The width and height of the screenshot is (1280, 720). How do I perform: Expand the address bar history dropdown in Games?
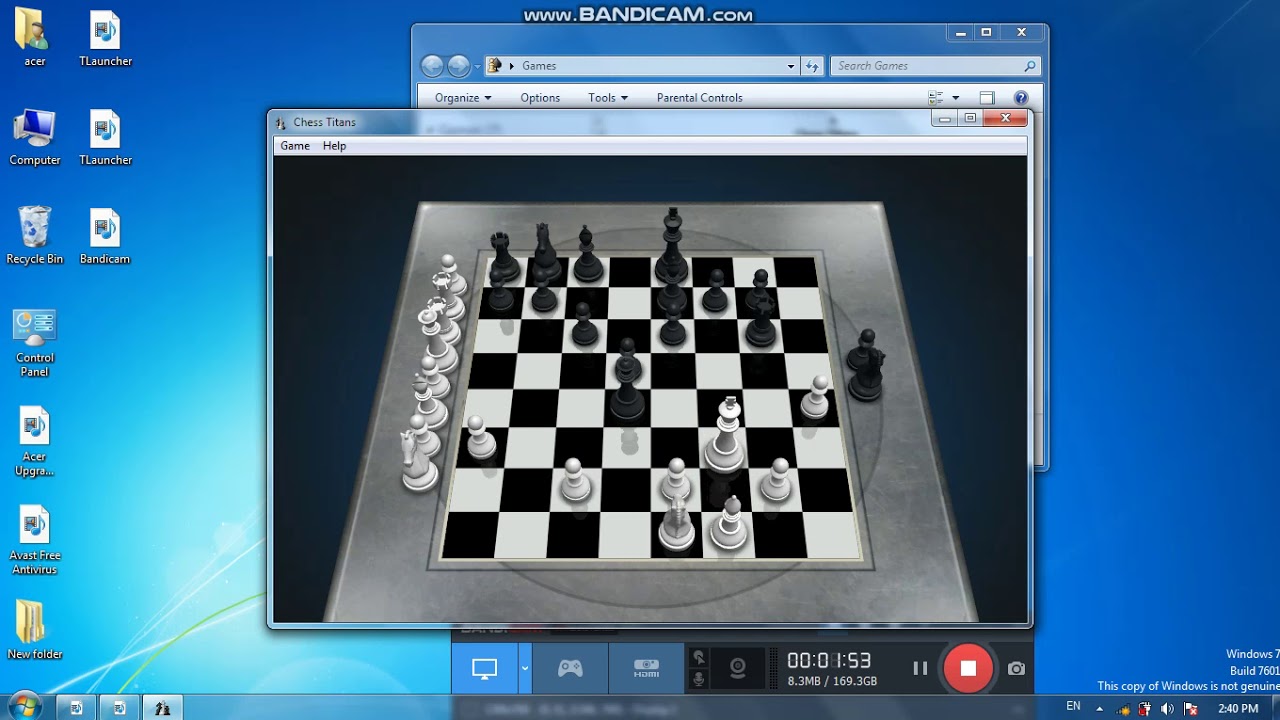tap(791, 66)
